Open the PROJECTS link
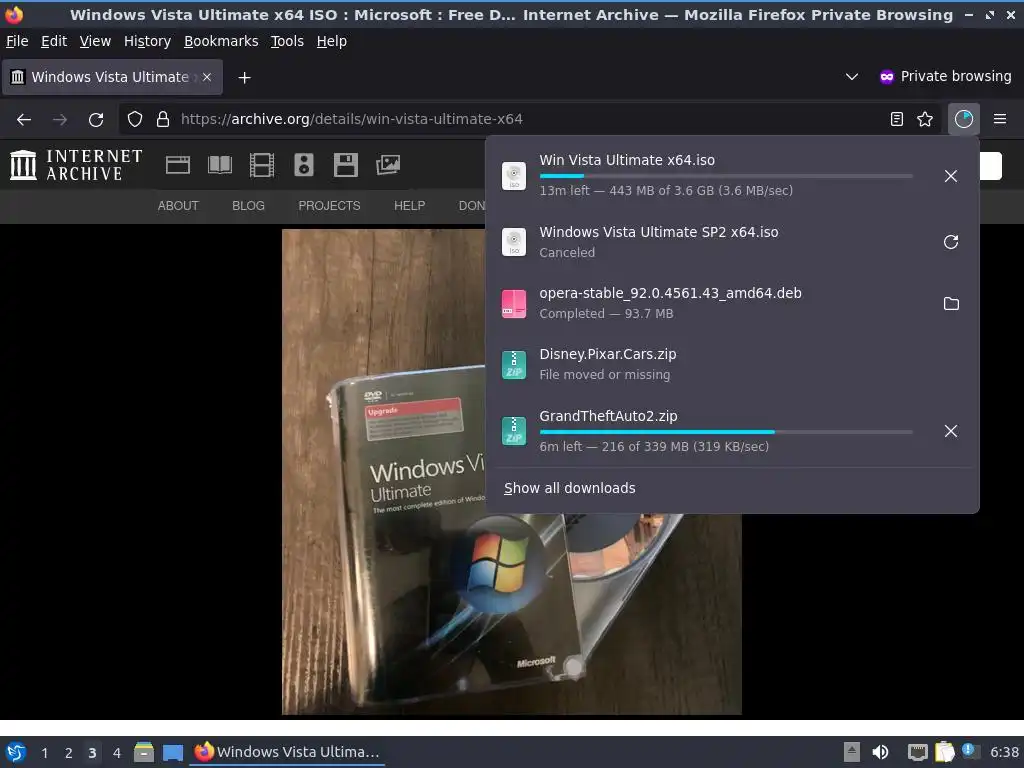1024x768 pixels. pyautogui.click(x=329, y=206)
